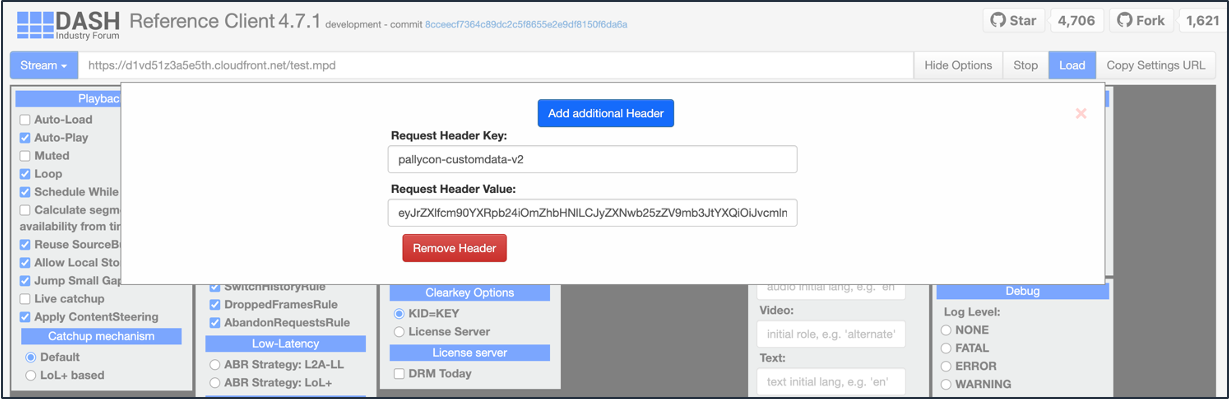Click text initial lang input
The height and width of the screenshot is (400, 1230).
tap(831, 381)
